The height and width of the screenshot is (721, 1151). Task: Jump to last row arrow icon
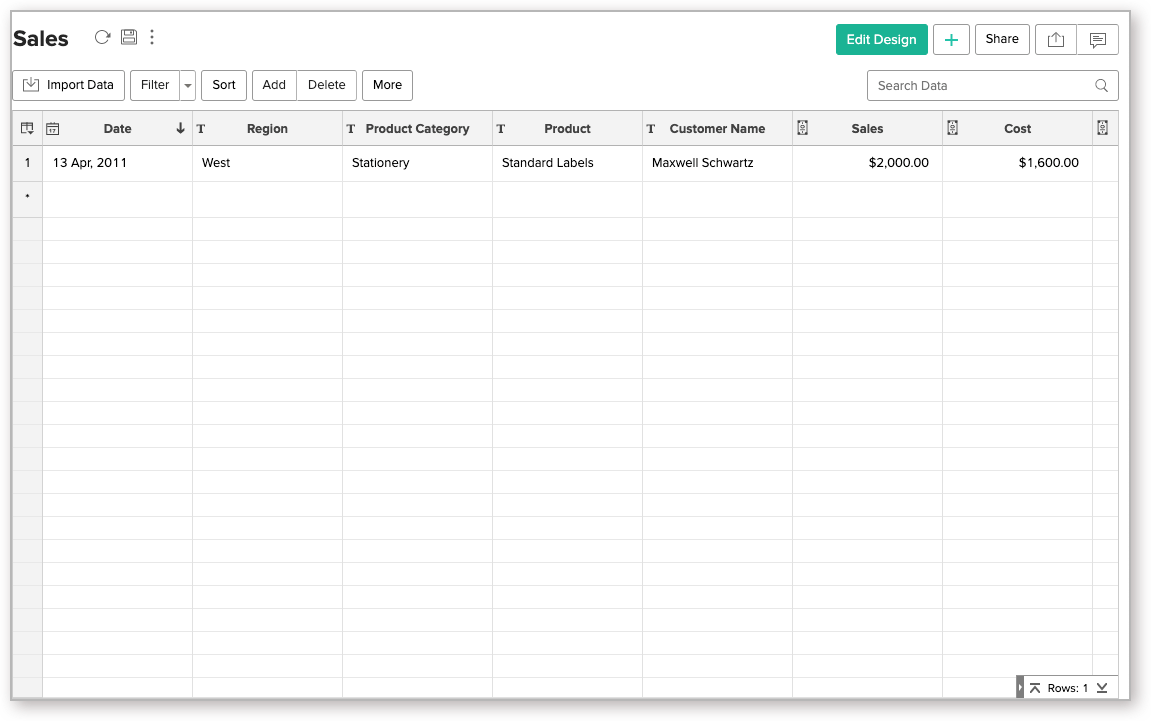[1102, 688]
